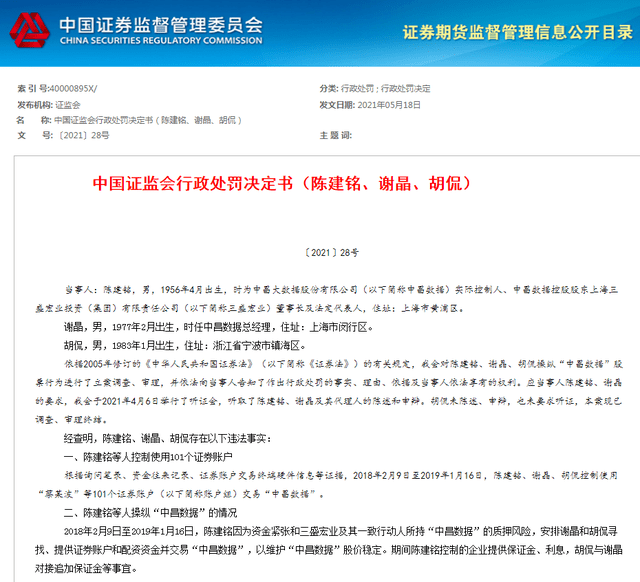
Task: Click 文号 〔2021〕28号 metadata entry
Action: click(x=63, y=135)
